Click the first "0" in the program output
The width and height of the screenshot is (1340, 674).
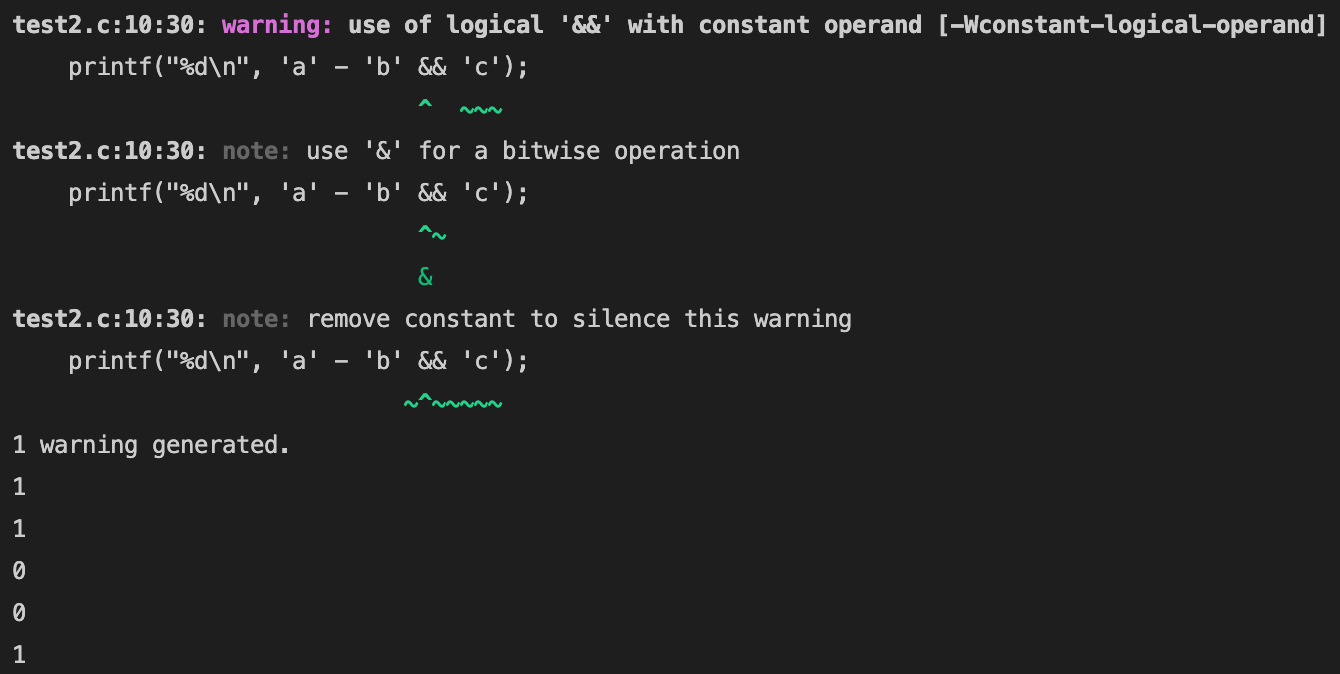(19, 571)
